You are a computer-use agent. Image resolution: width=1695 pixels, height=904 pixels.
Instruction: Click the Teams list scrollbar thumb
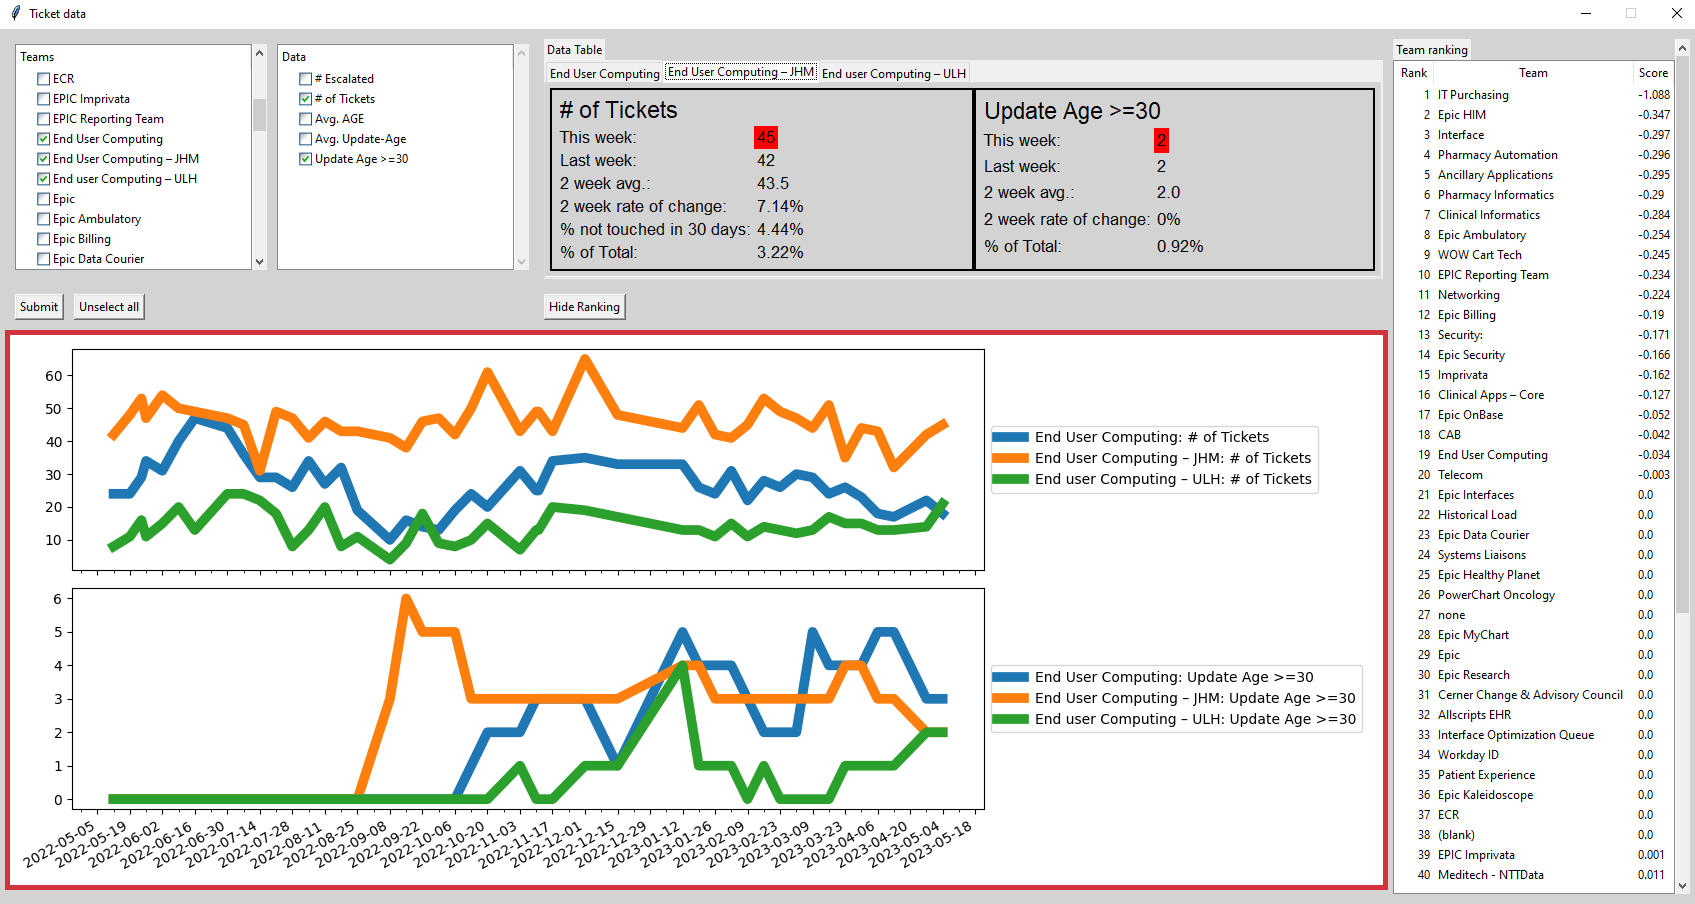coord(259,114)
